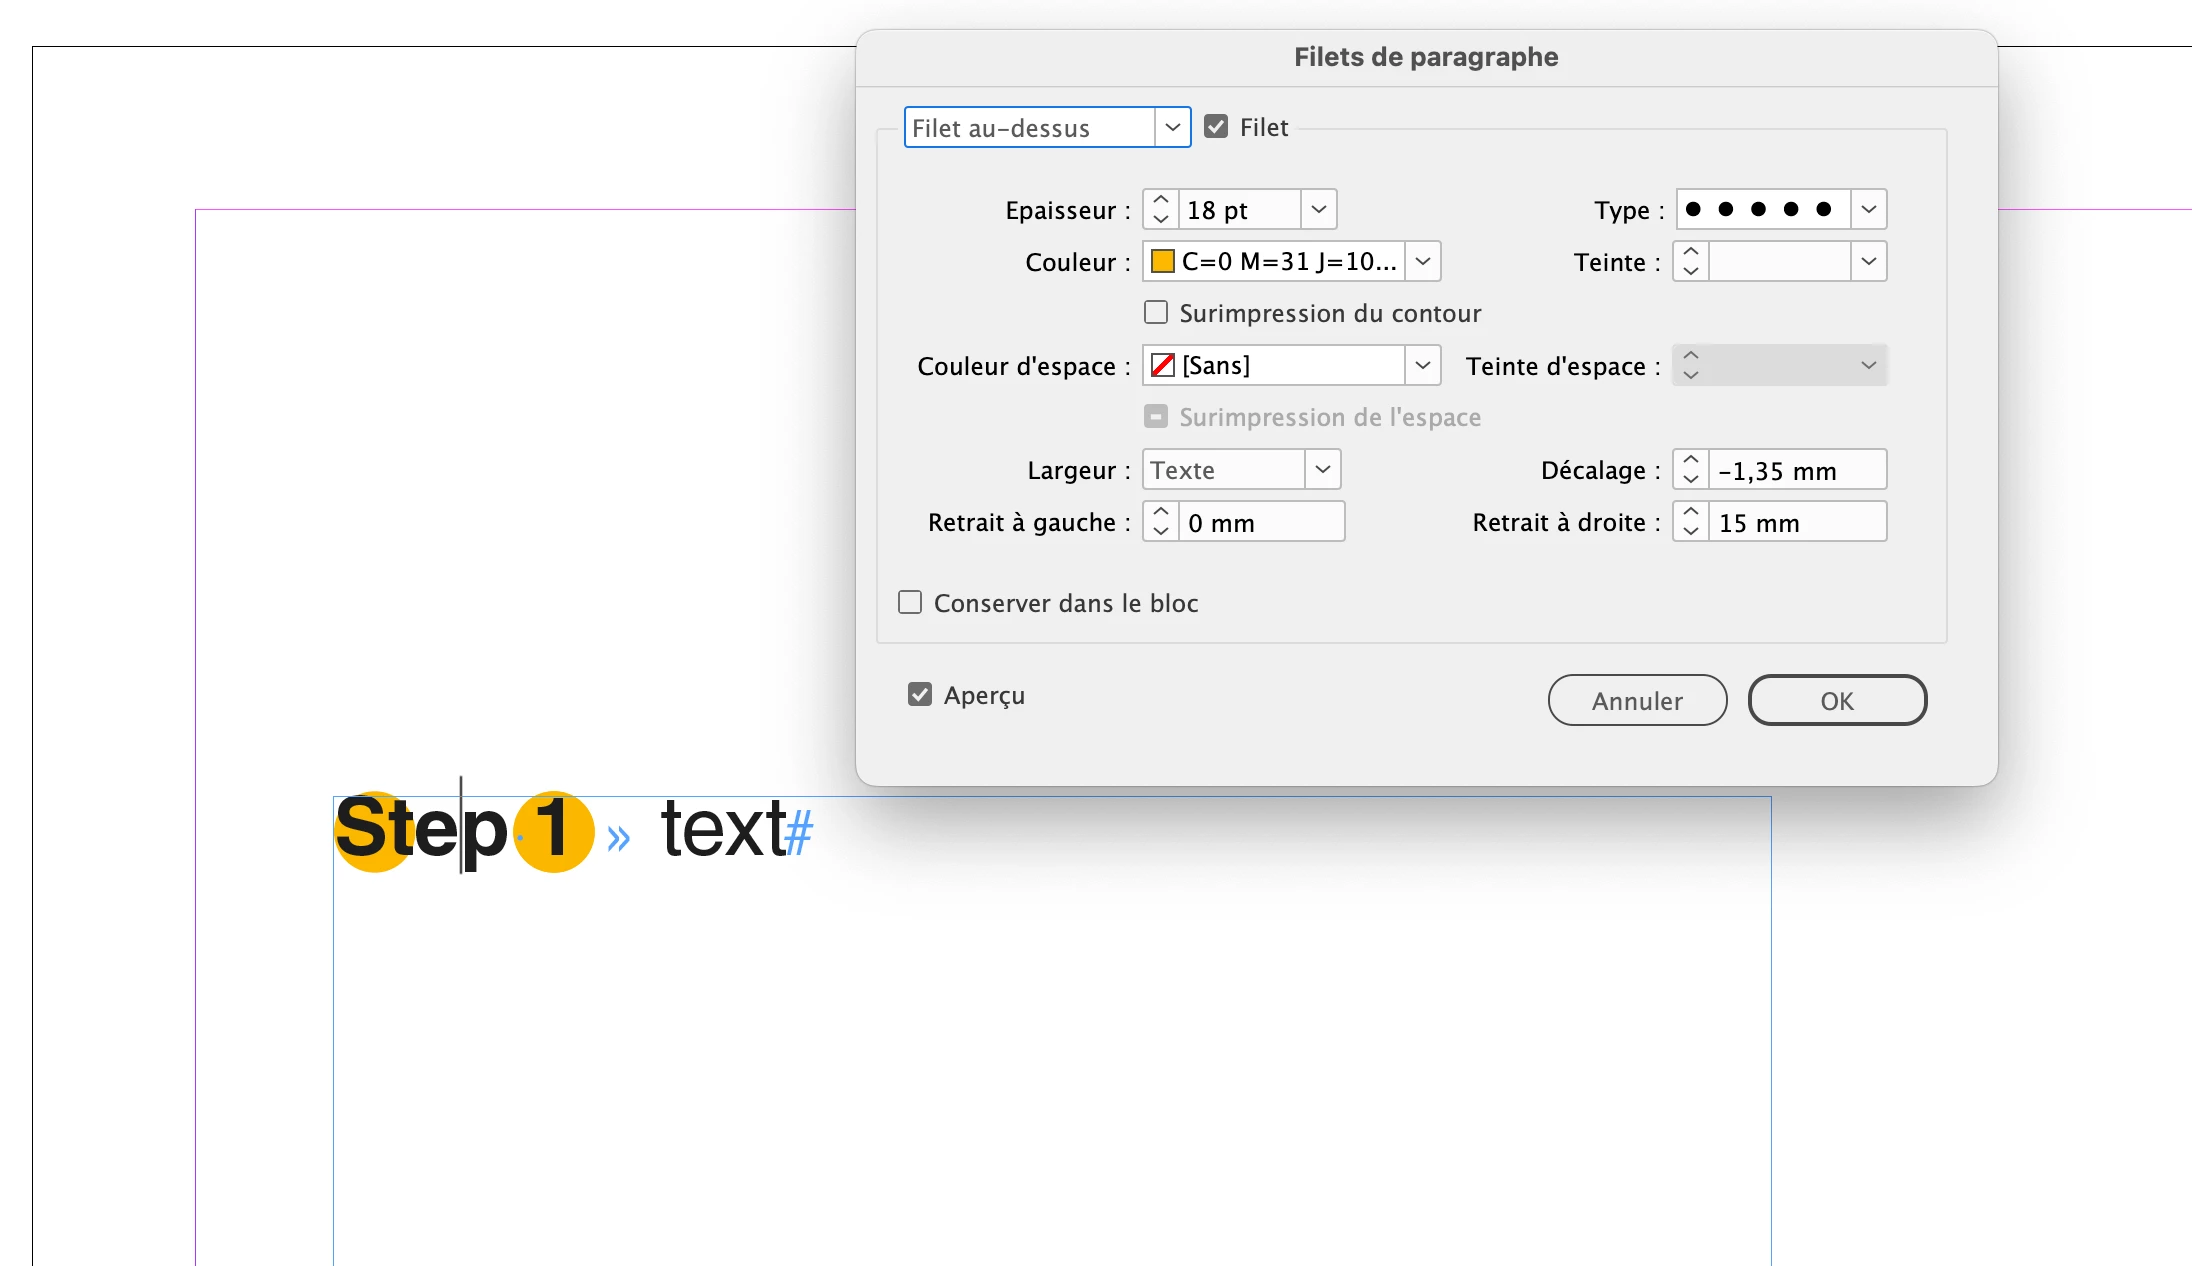This screenshot has width=2192, height=1266.
Task: Increase Retrait à gauche with up arrow
Action: (x=1160, y=512)
